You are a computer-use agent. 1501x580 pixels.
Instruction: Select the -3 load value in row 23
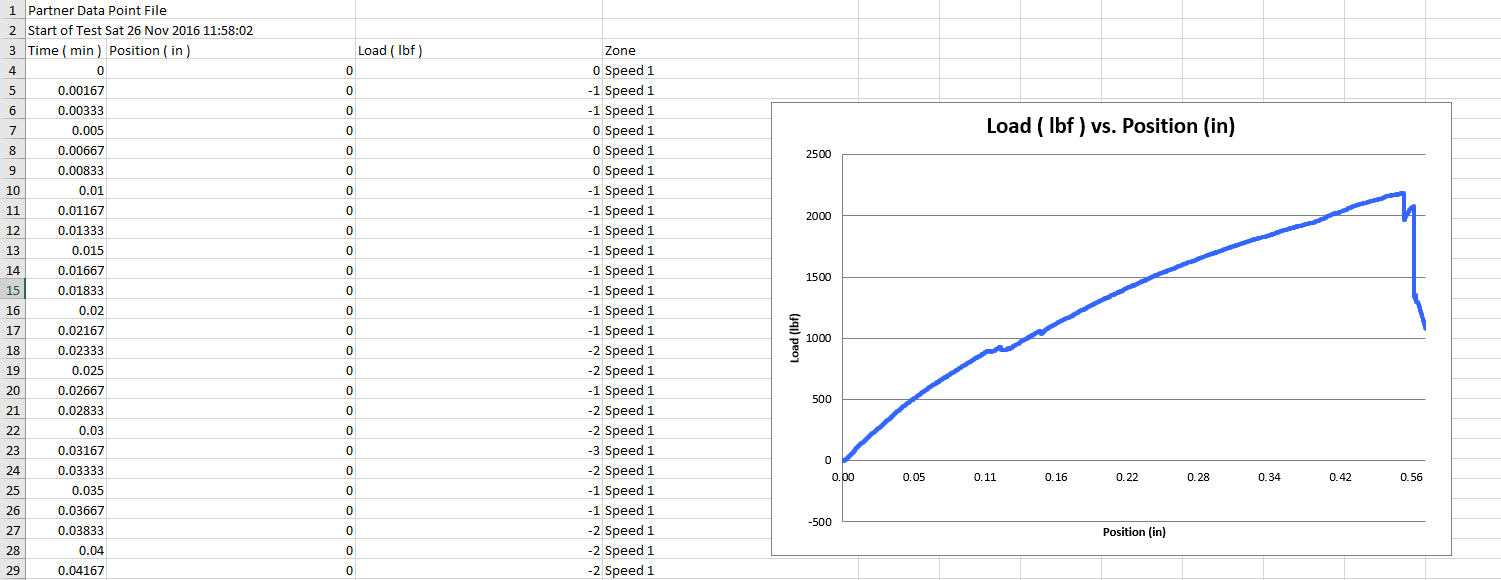tap(478, 450)
